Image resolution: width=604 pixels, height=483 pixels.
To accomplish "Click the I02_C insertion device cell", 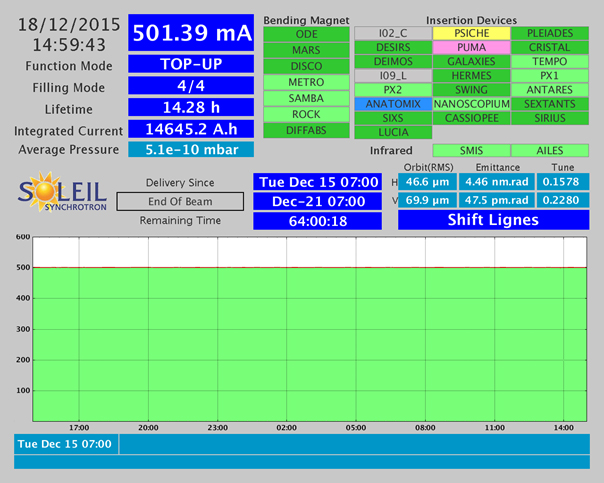I will 392,33.
